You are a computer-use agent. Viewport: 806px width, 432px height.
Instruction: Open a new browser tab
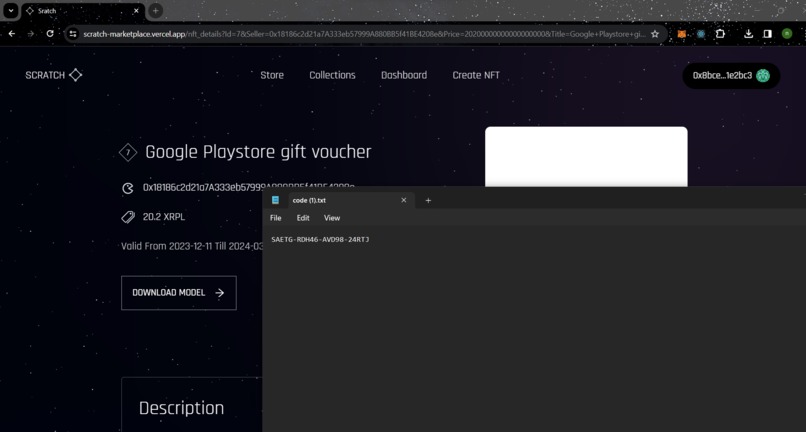click(x=155, y=10)
